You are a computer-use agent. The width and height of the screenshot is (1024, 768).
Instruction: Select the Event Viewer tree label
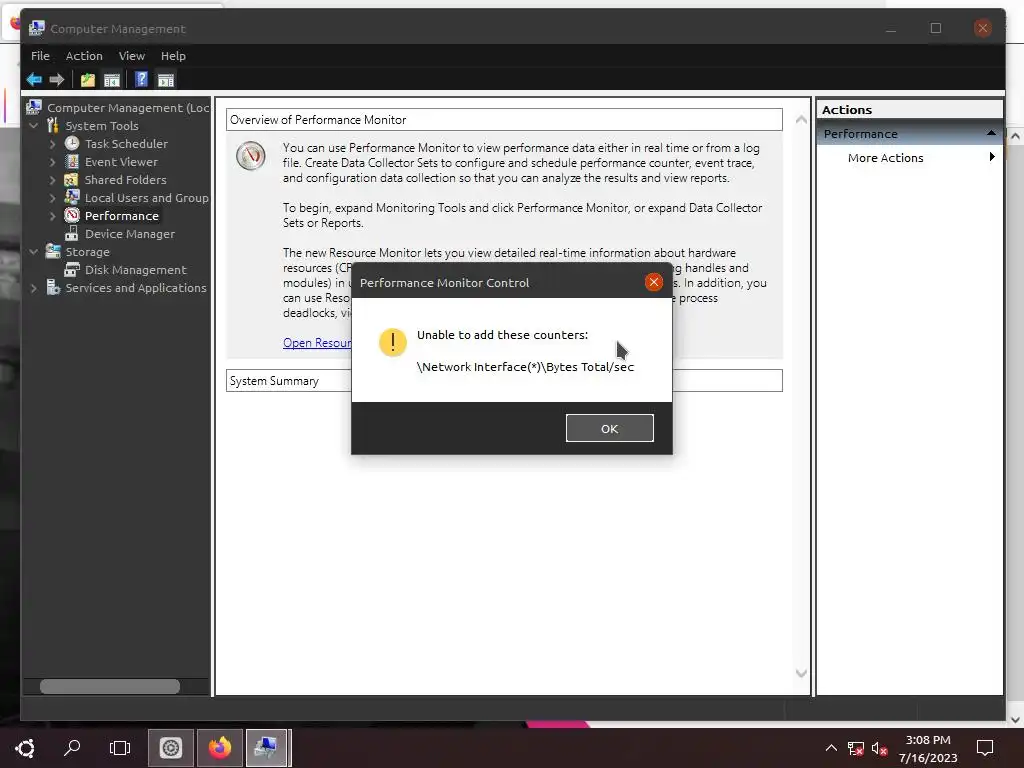pos(121,161)
